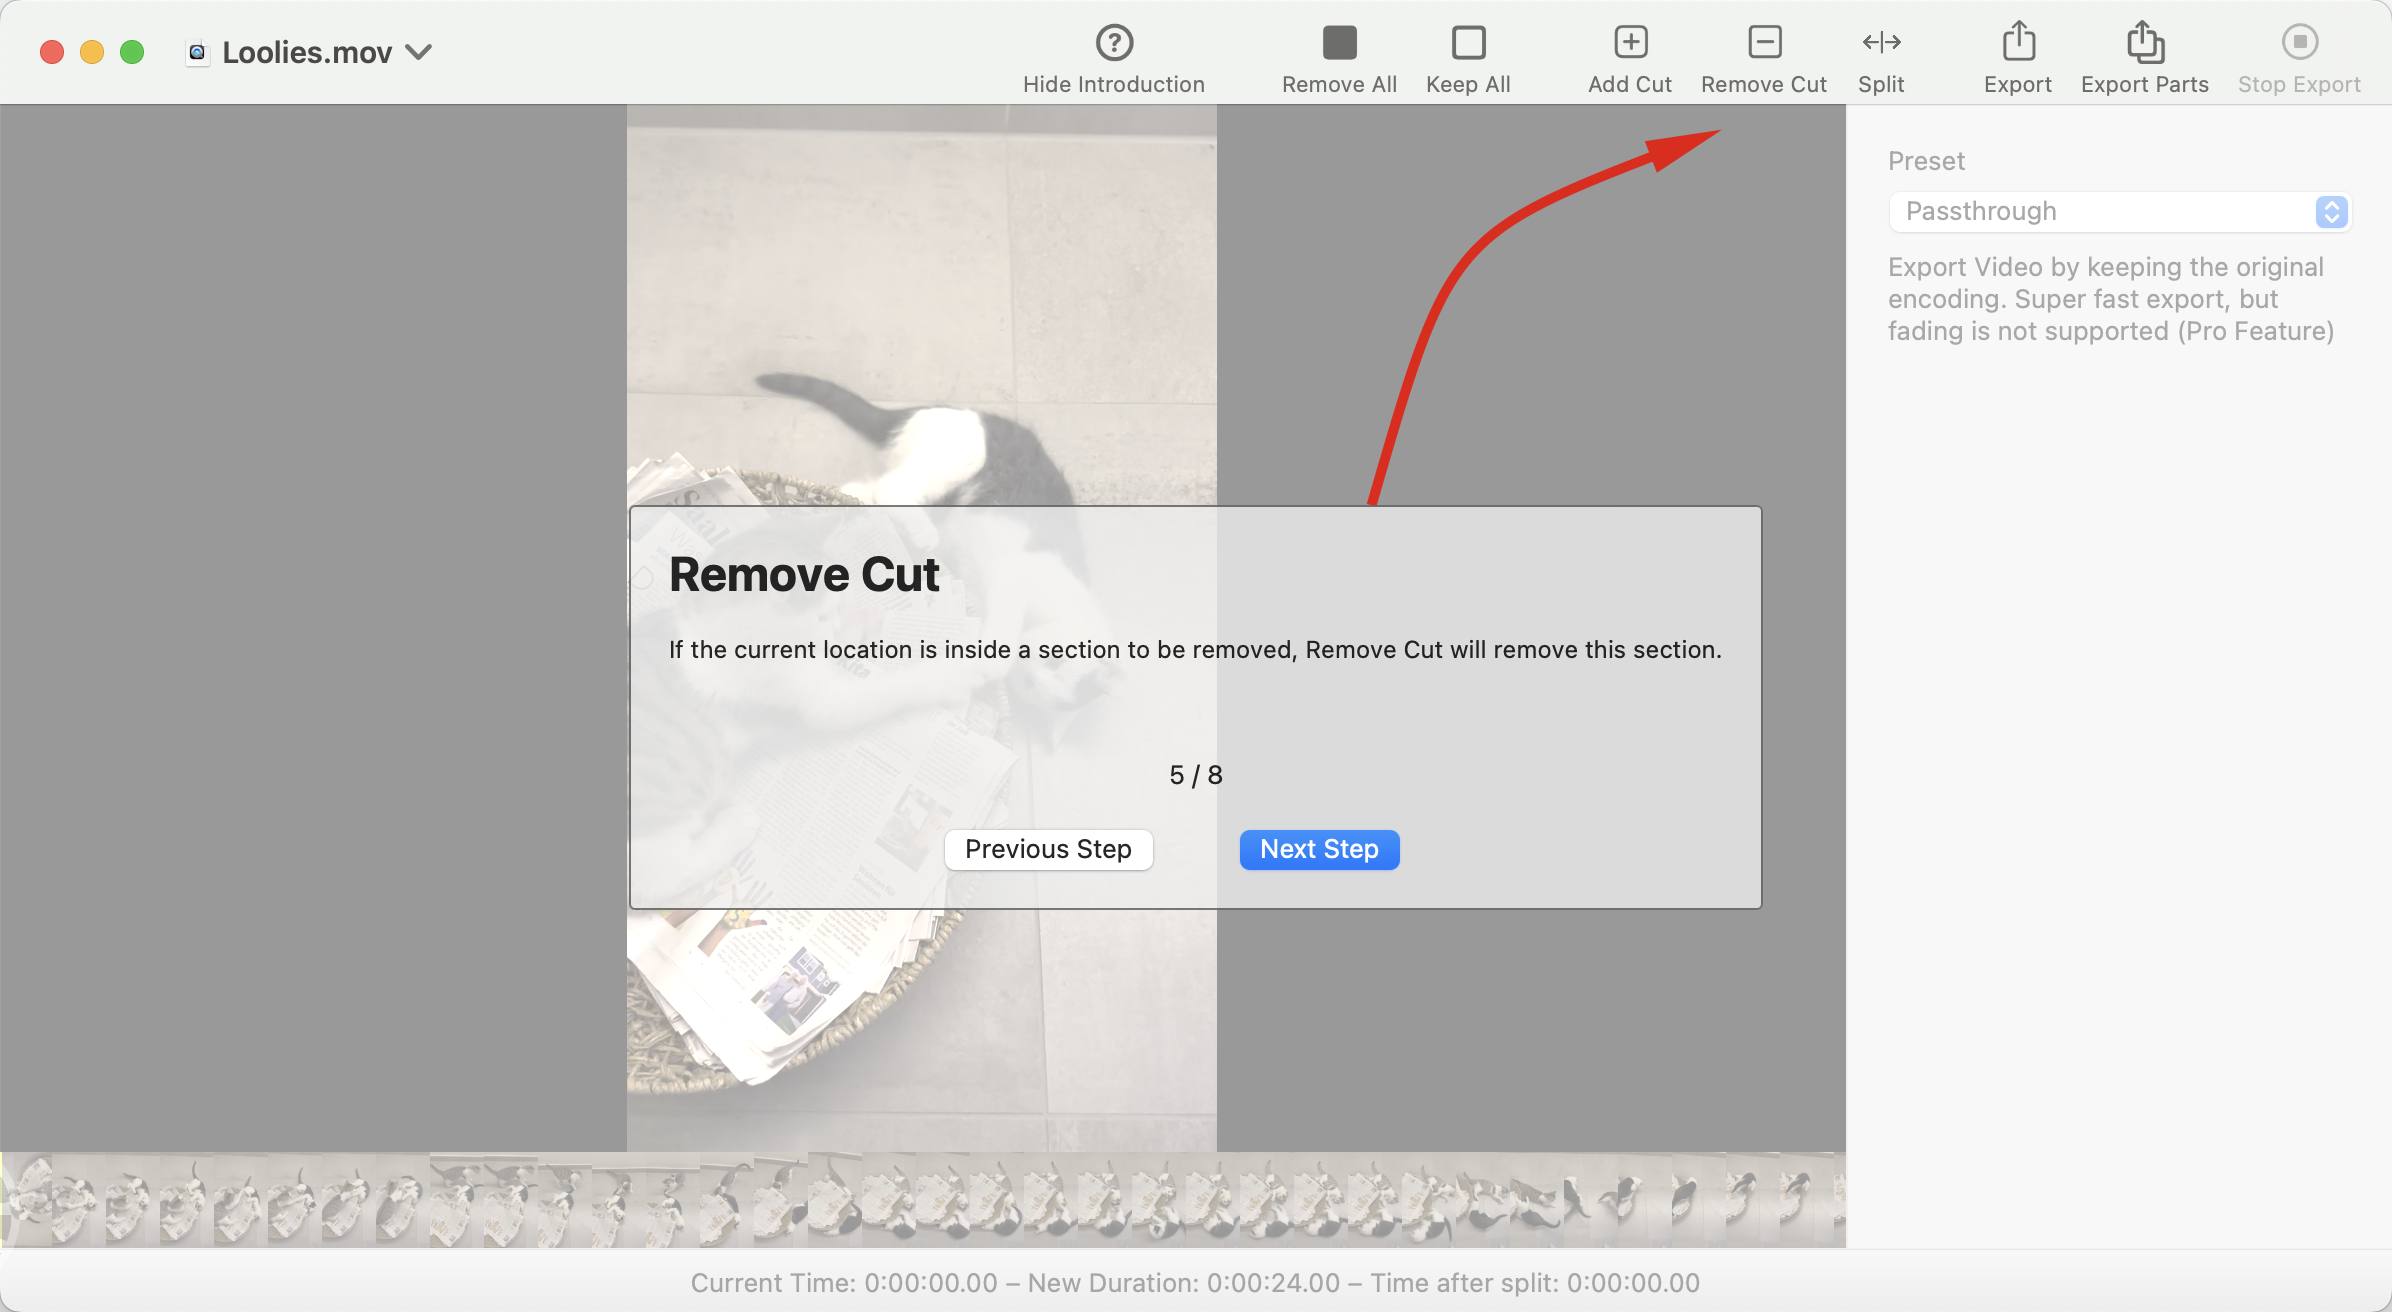The height and width of the screenshot is (1312, 2392).
Task: Select the Remove Cut tool in the toolbar
Action: [x=1763, y=42]
